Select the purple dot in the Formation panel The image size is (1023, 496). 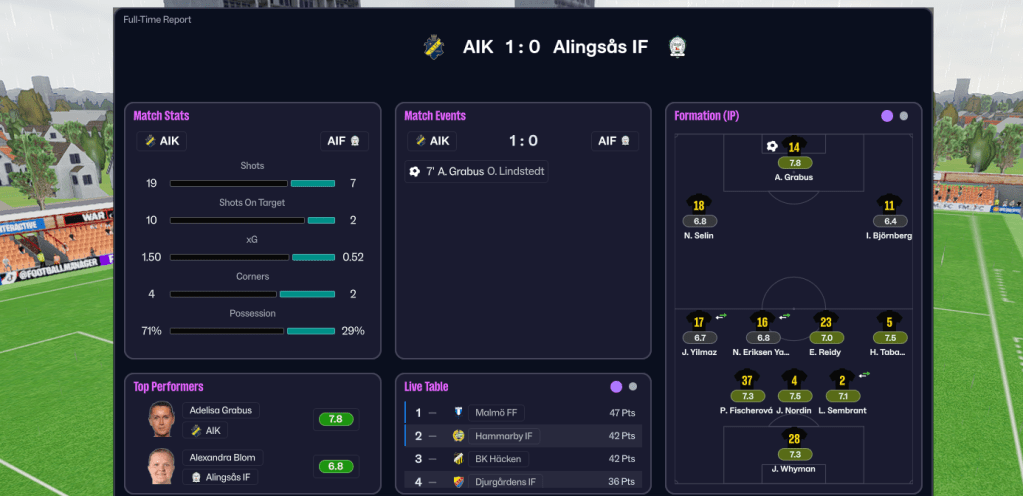coord(887,116)
